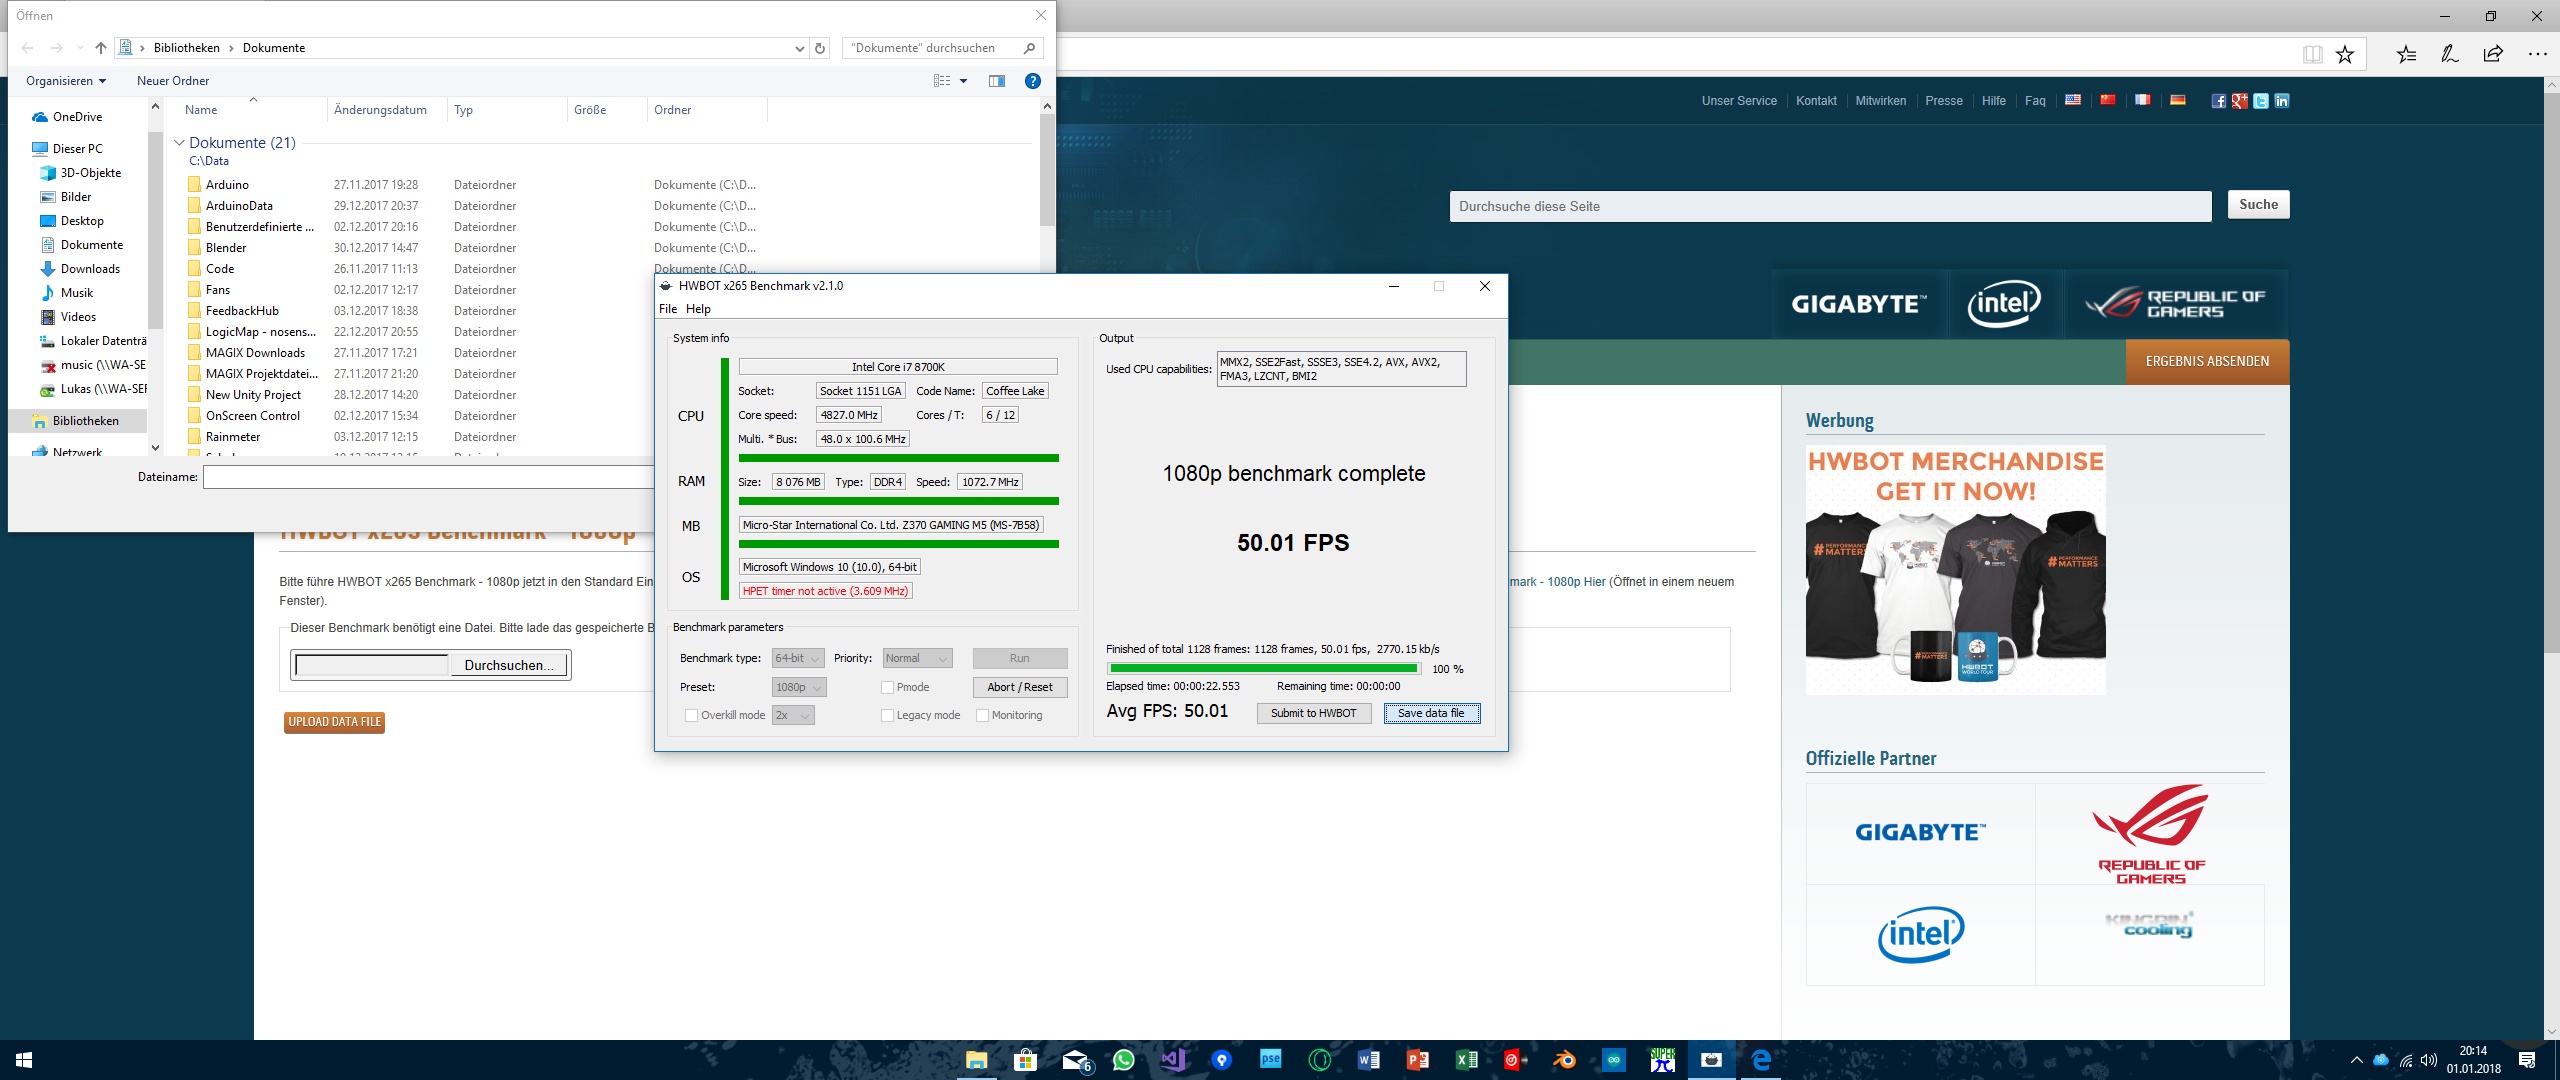The width and height of the screenshot is (2560, 1080).
Task: Open the Priority Normal dropdown
Action: (x=917, y=658)
